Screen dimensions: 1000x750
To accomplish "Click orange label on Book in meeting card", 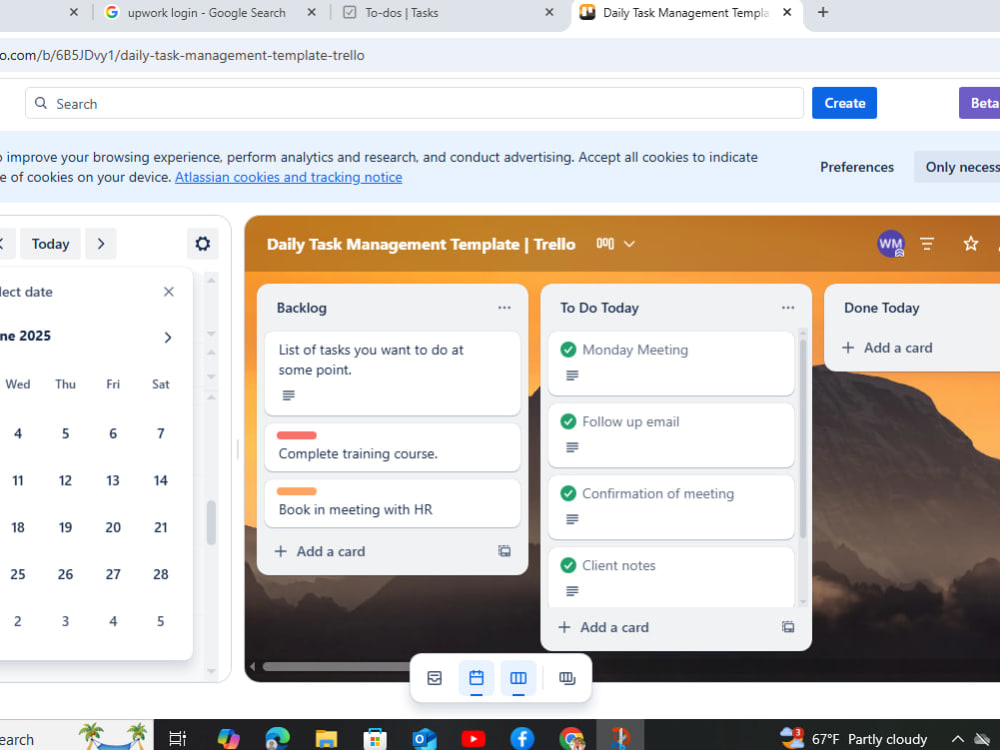I will click(297, 491).
